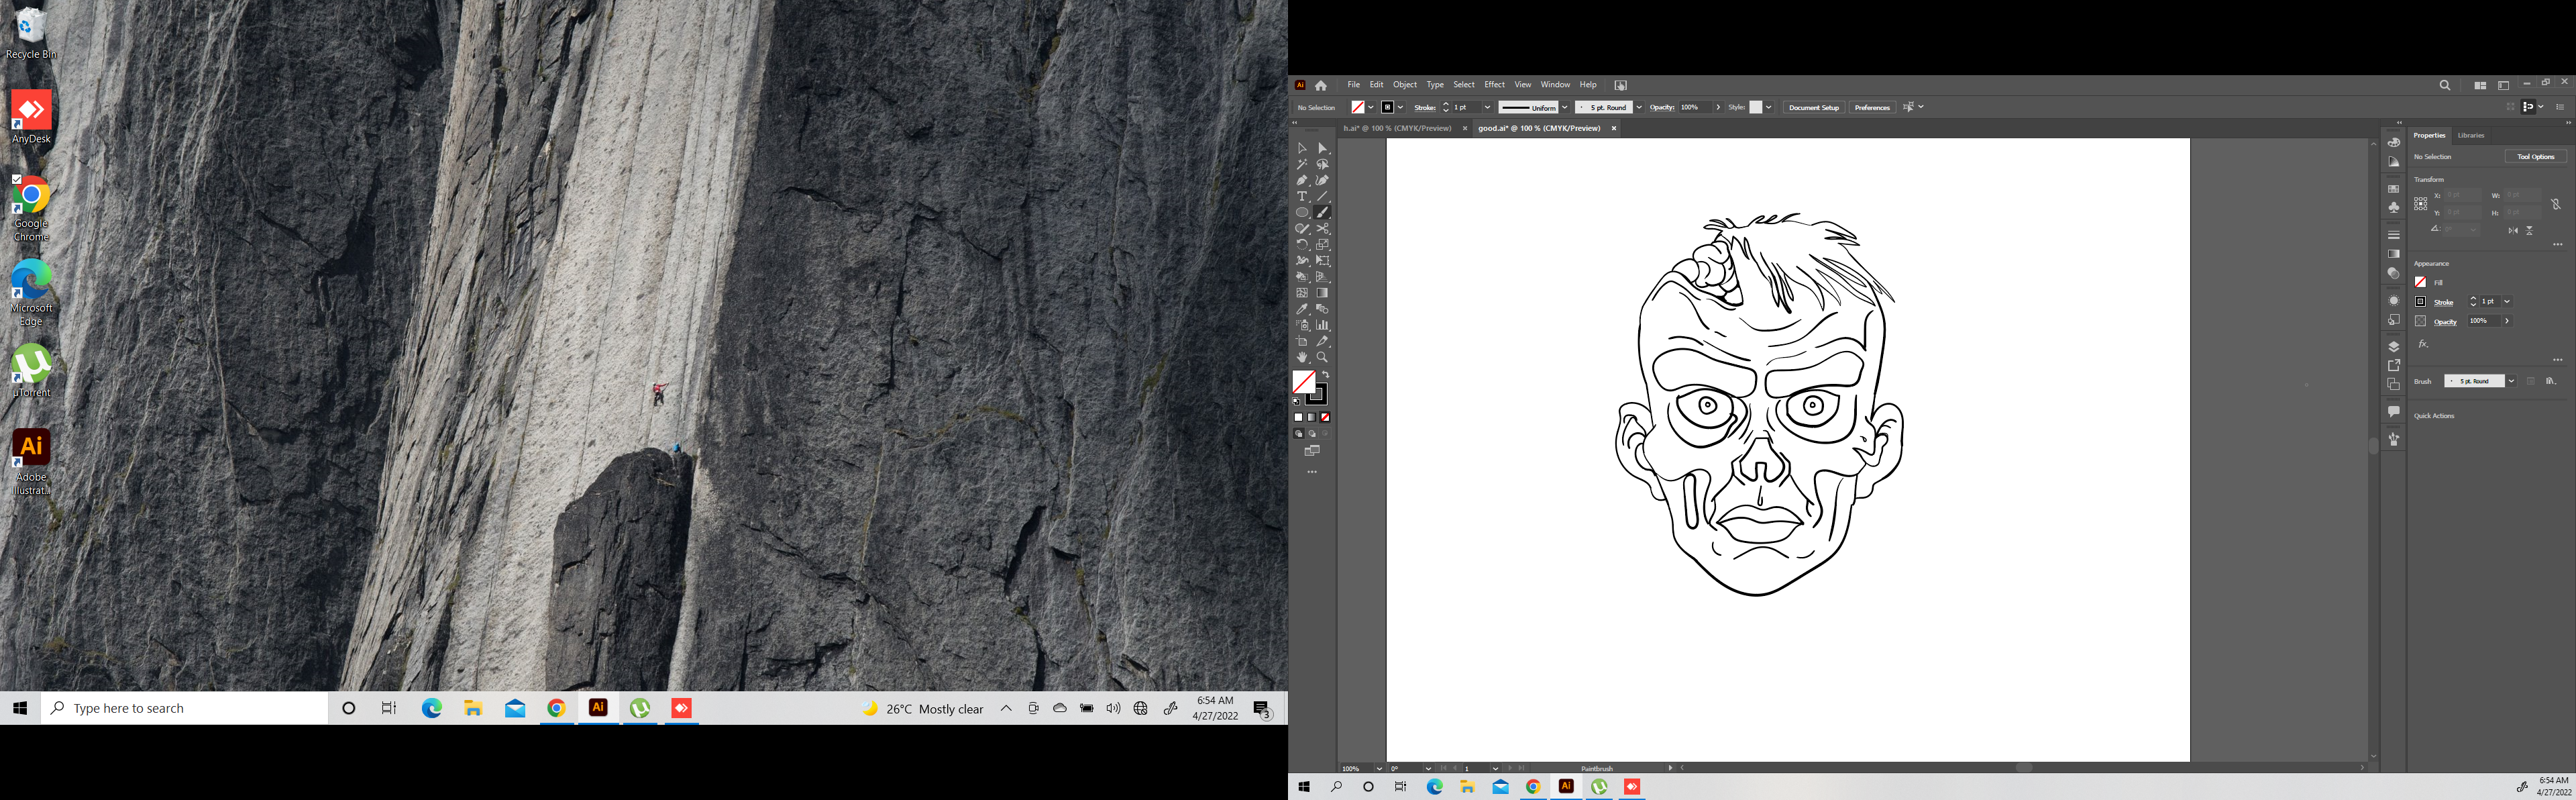2576x800 pixels.
Task: Open Fill dropdown in control bar
Action: (1371, 107)
